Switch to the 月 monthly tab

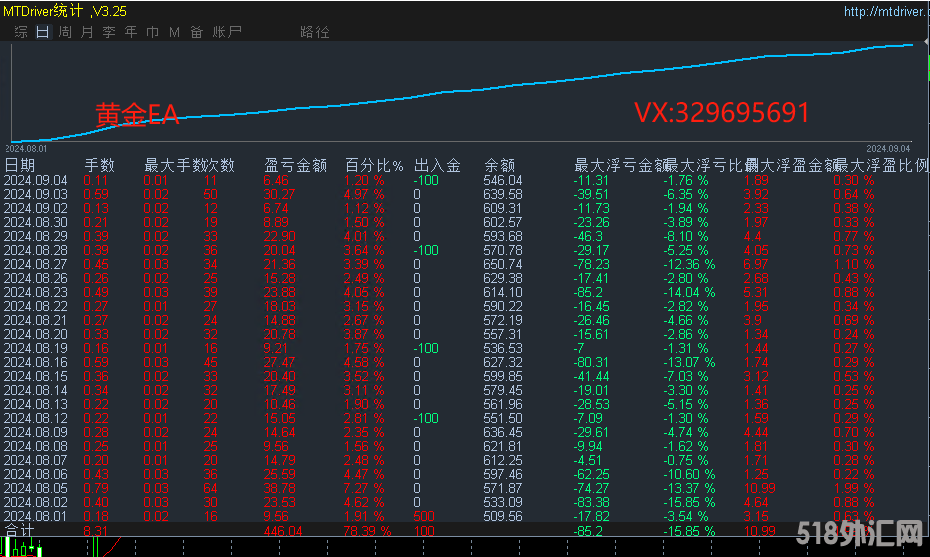click(87, 32)
